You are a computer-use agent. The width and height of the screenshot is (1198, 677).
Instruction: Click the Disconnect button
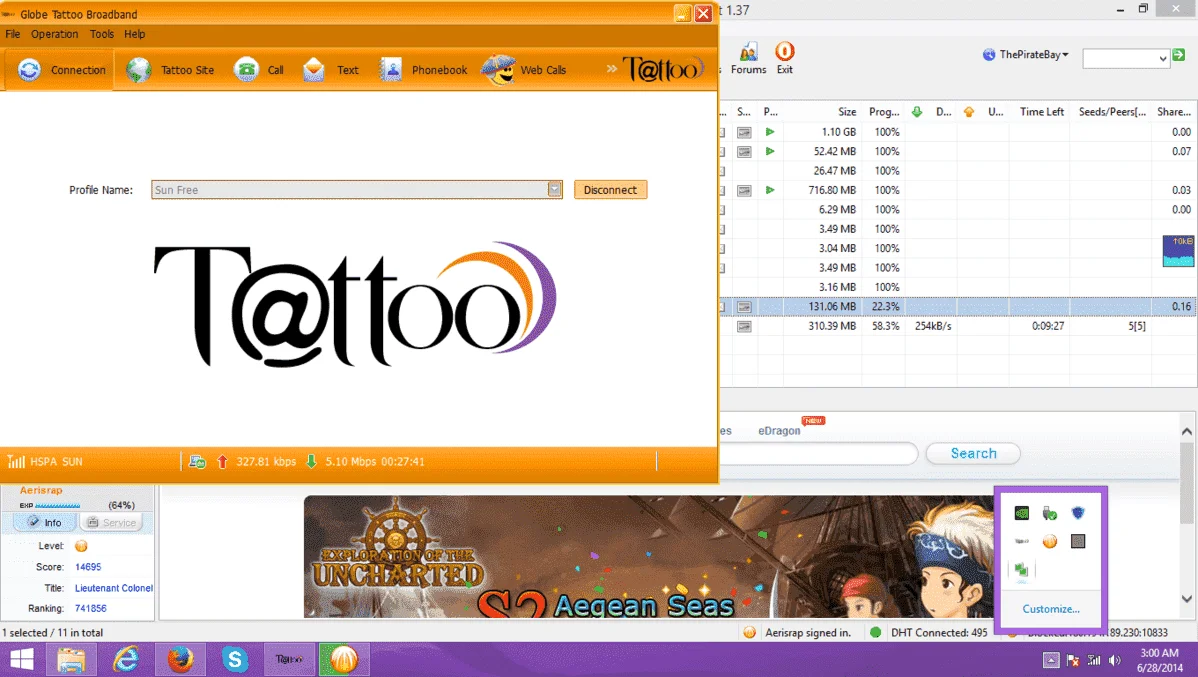coord(610,189)
